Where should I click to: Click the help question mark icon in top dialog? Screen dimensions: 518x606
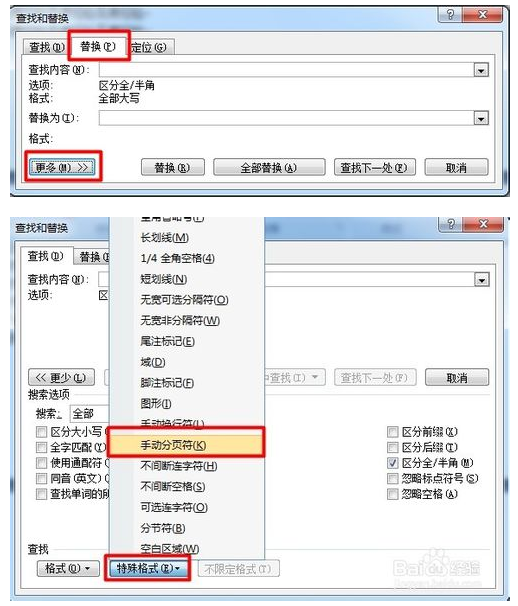click(x=450, y=15)
